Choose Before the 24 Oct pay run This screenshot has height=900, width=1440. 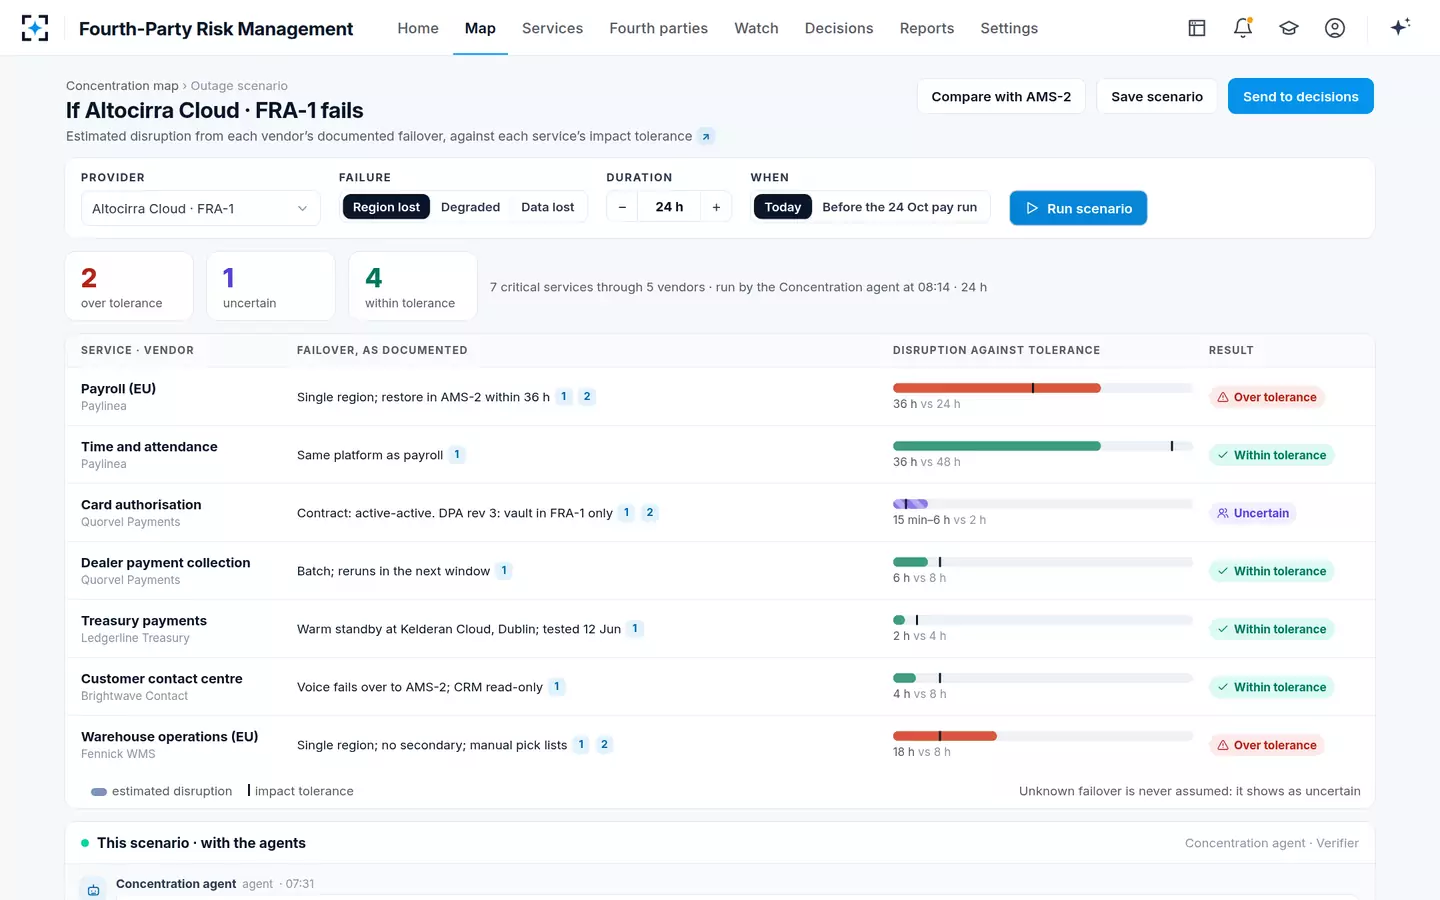point(900,207)
